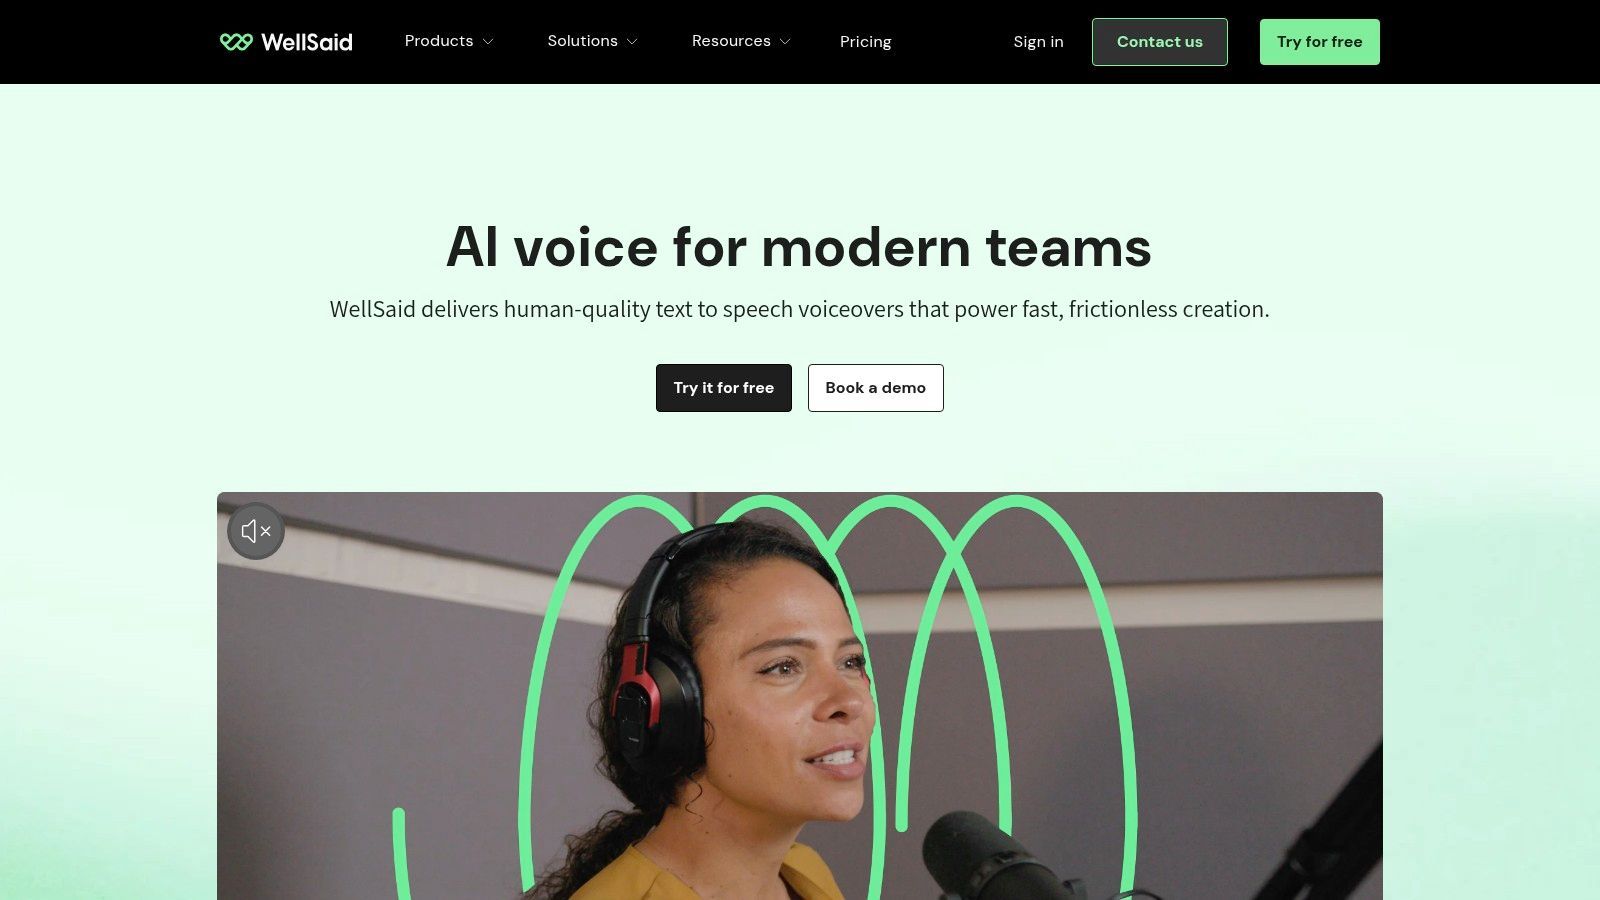Open the Pricing page
1600x900 pixels.
(x=865, y=42)
